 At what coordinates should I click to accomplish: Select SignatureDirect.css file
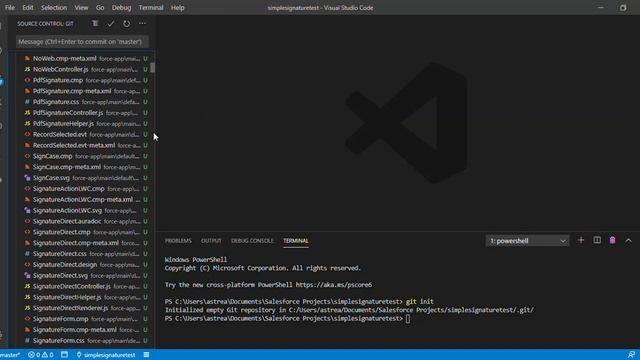point(82,254)
